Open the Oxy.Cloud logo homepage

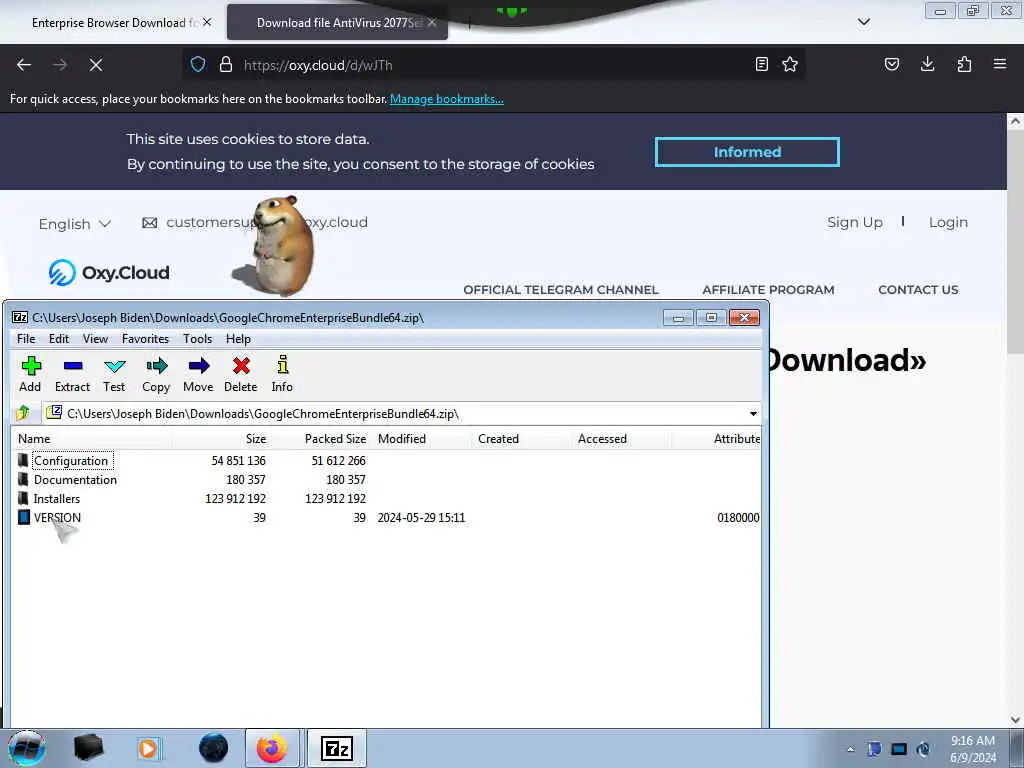click(109, 272)
